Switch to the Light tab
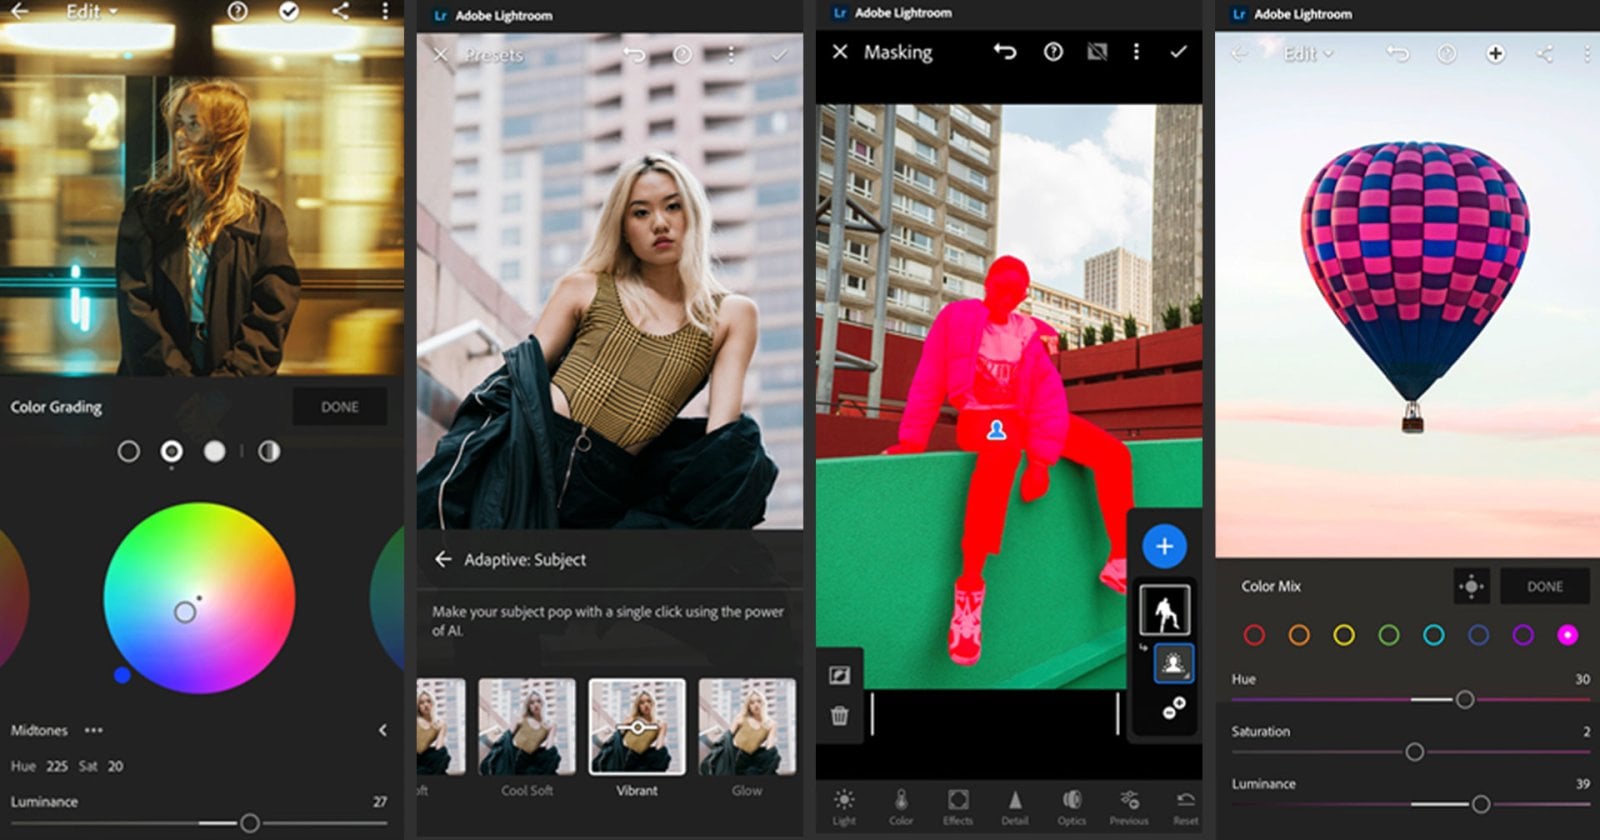1600x840 pixels. pos(844,806)
